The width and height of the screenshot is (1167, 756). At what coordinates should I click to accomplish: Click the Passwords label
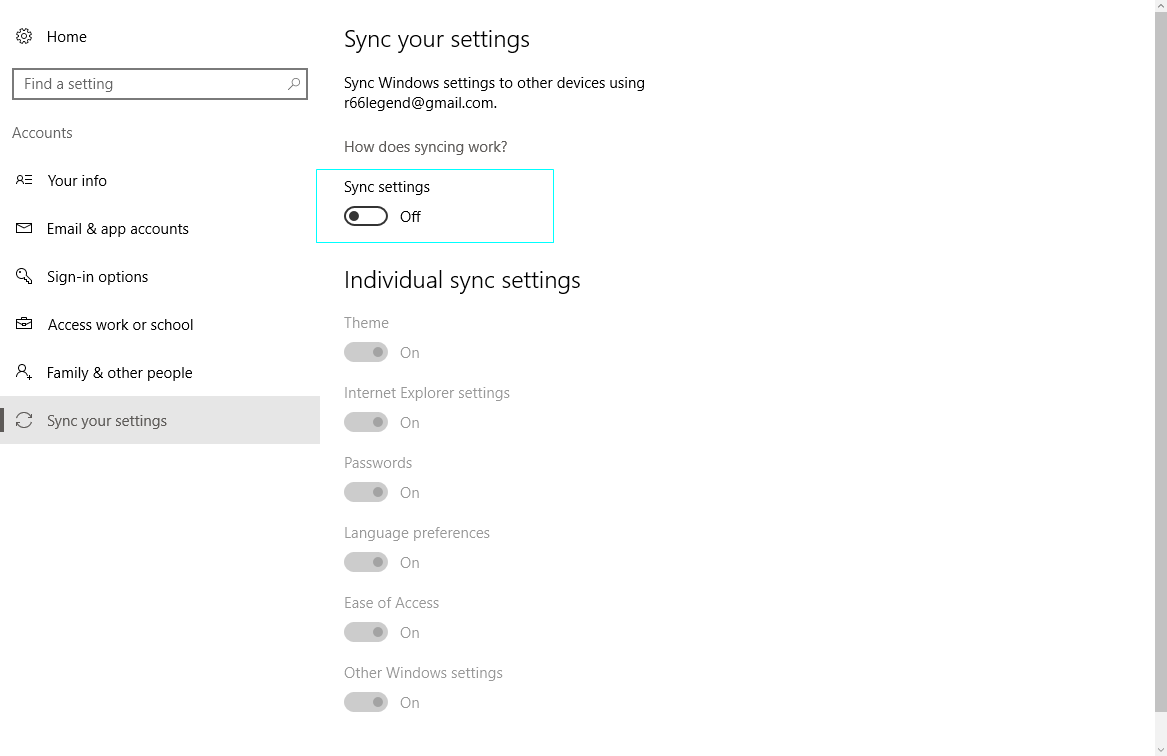(x=377, y=462)
